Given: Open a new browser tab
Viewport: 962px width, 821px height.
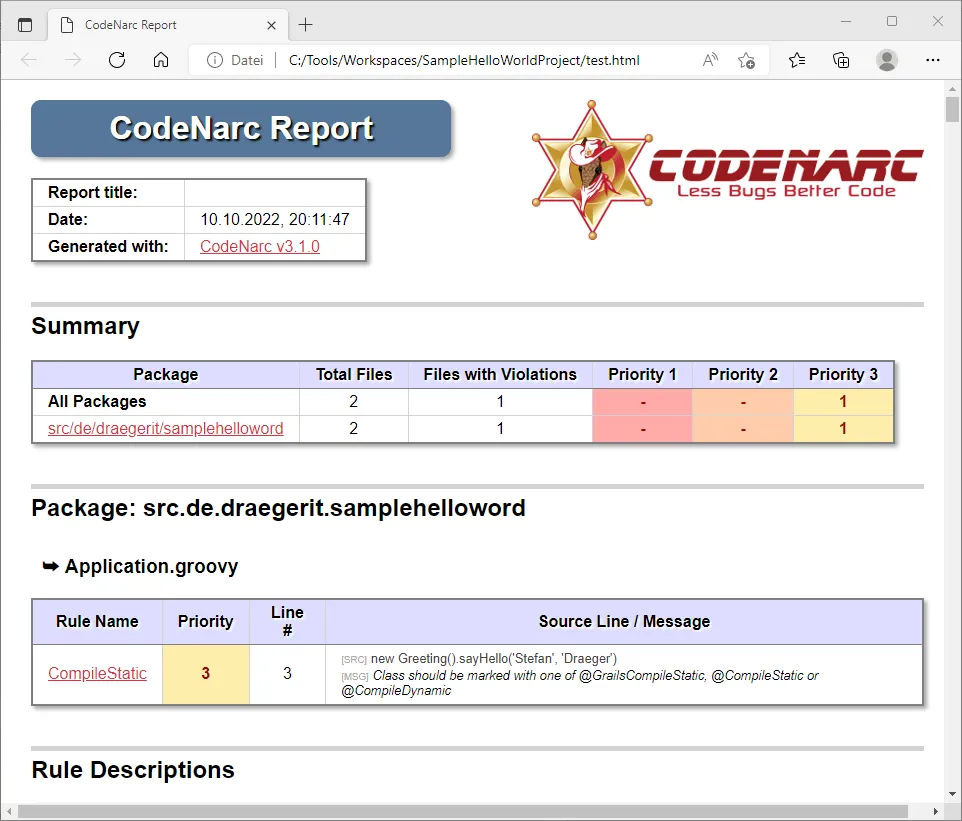Looking at the screenshot, I should [x=306, y=24].
